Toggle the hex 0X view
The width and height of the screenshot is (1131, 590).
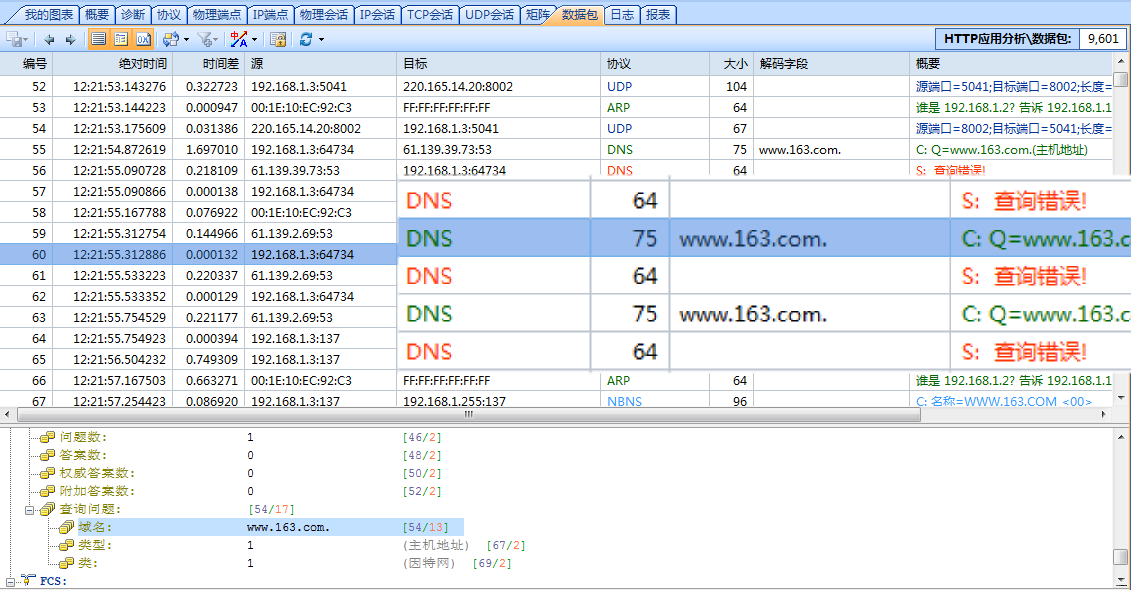point(142,38)
